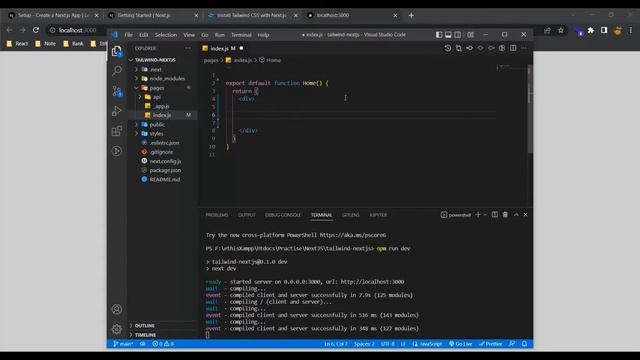Open the Run and Debug view
Viewport: 640px width, 360px height.
tap(117, 111)
